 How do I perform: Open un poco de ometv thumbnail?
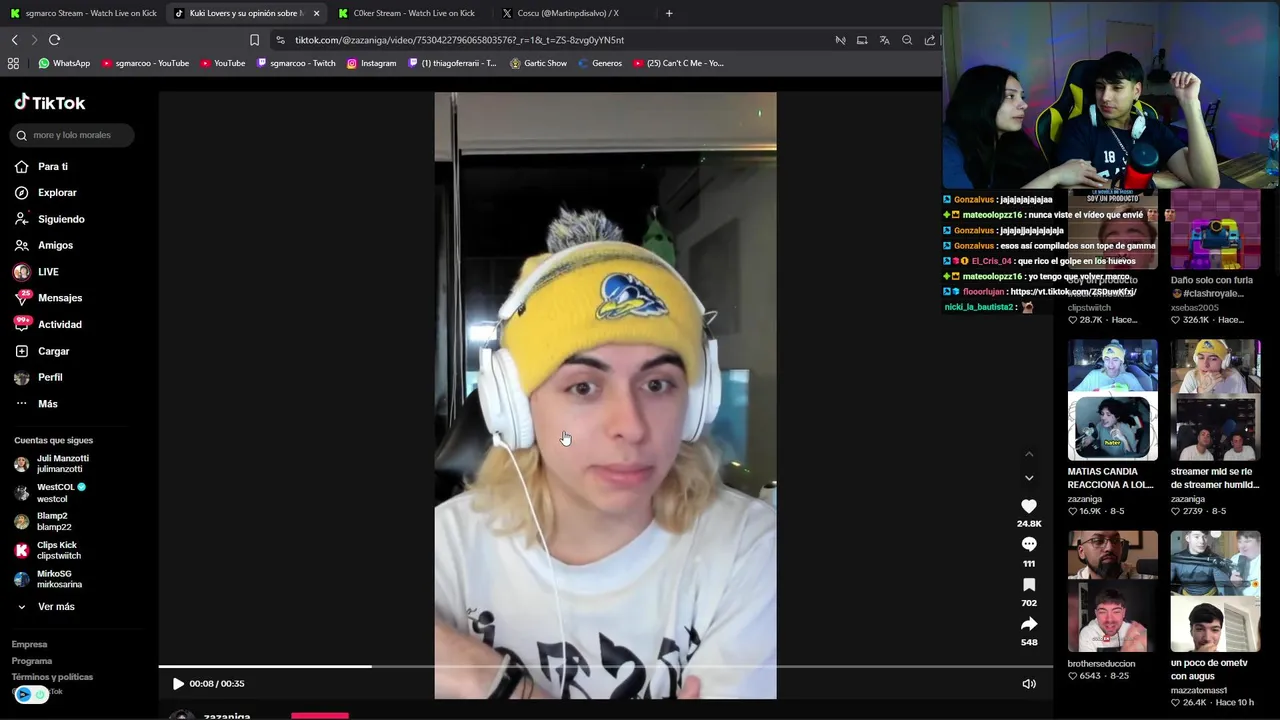[x=1215, y=591]
